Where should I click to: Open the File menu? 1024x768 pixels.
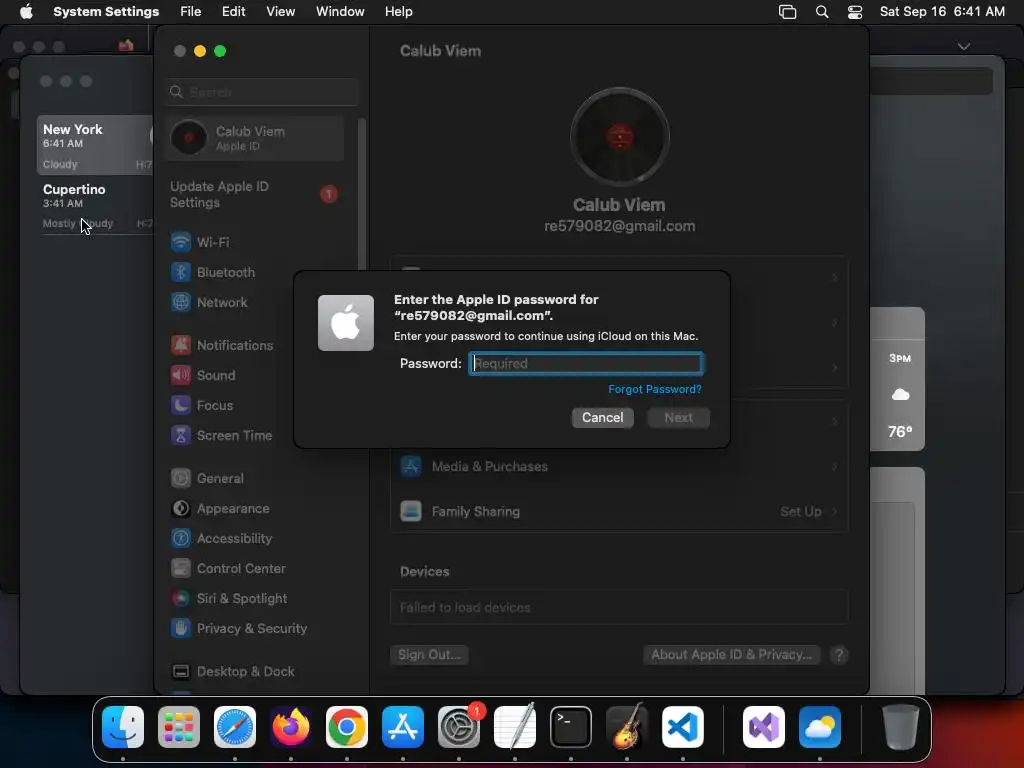[x=191, y=12]
